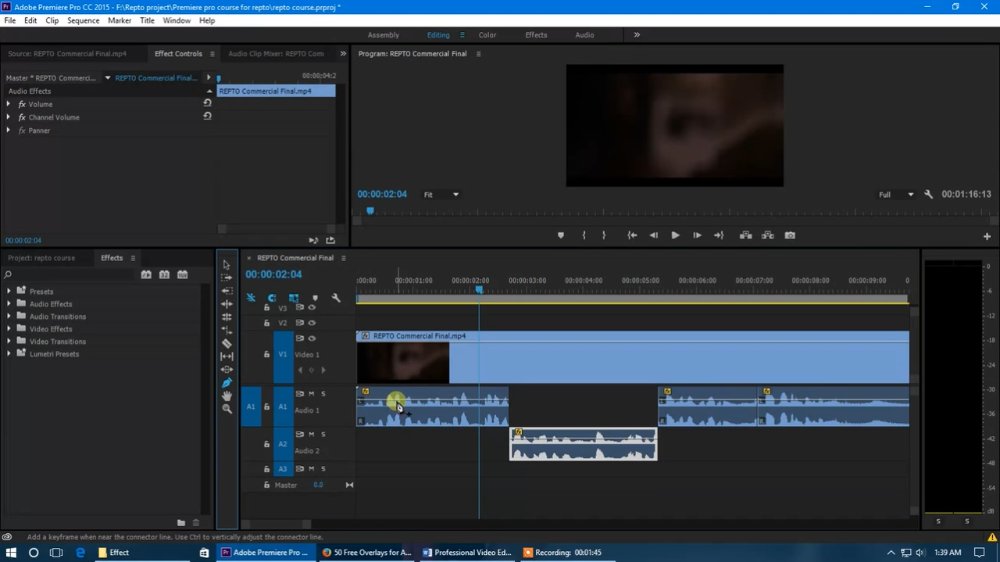1000x562 pixels.
Task: Toggle lock on V1 track
Action: 267,354
